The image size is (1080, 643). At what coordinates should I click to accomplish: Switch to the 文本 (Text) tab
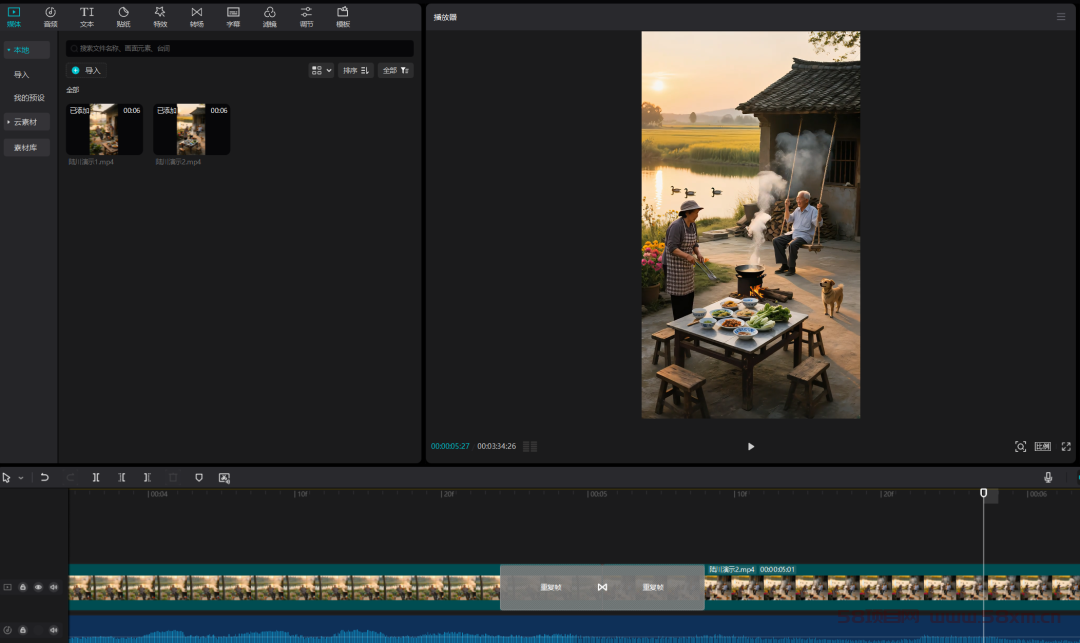click(87, 16)
